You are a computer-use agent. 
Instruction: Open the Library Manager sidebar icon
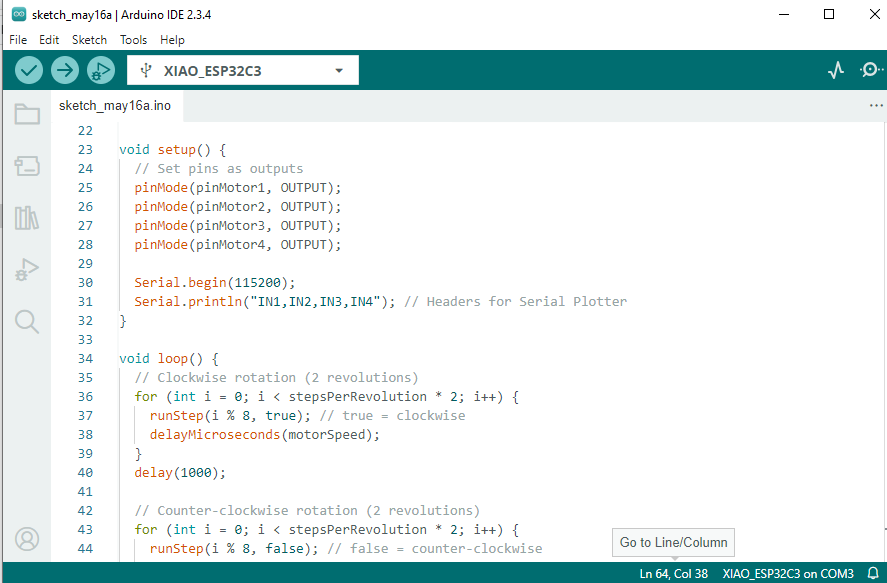pyautogui.click(x=27, y=217)
